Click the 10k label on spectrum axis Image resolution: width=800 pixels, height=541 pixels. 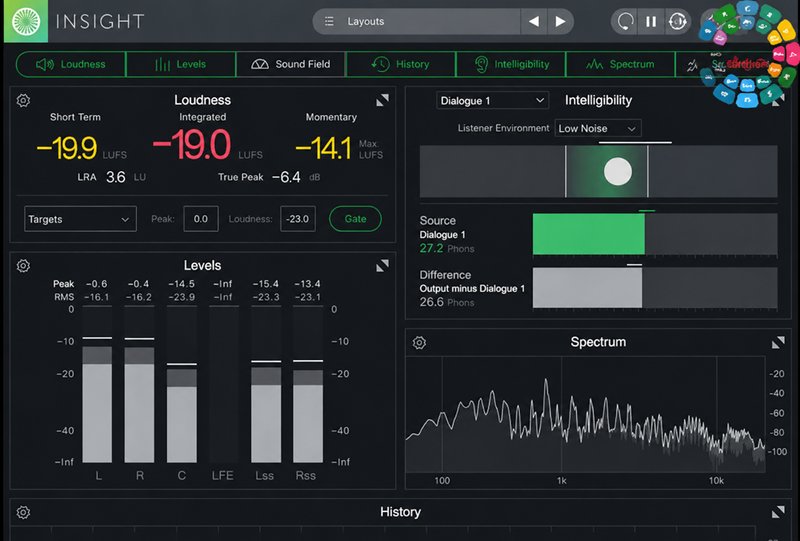pyautogui.click(x=716, y=481)
